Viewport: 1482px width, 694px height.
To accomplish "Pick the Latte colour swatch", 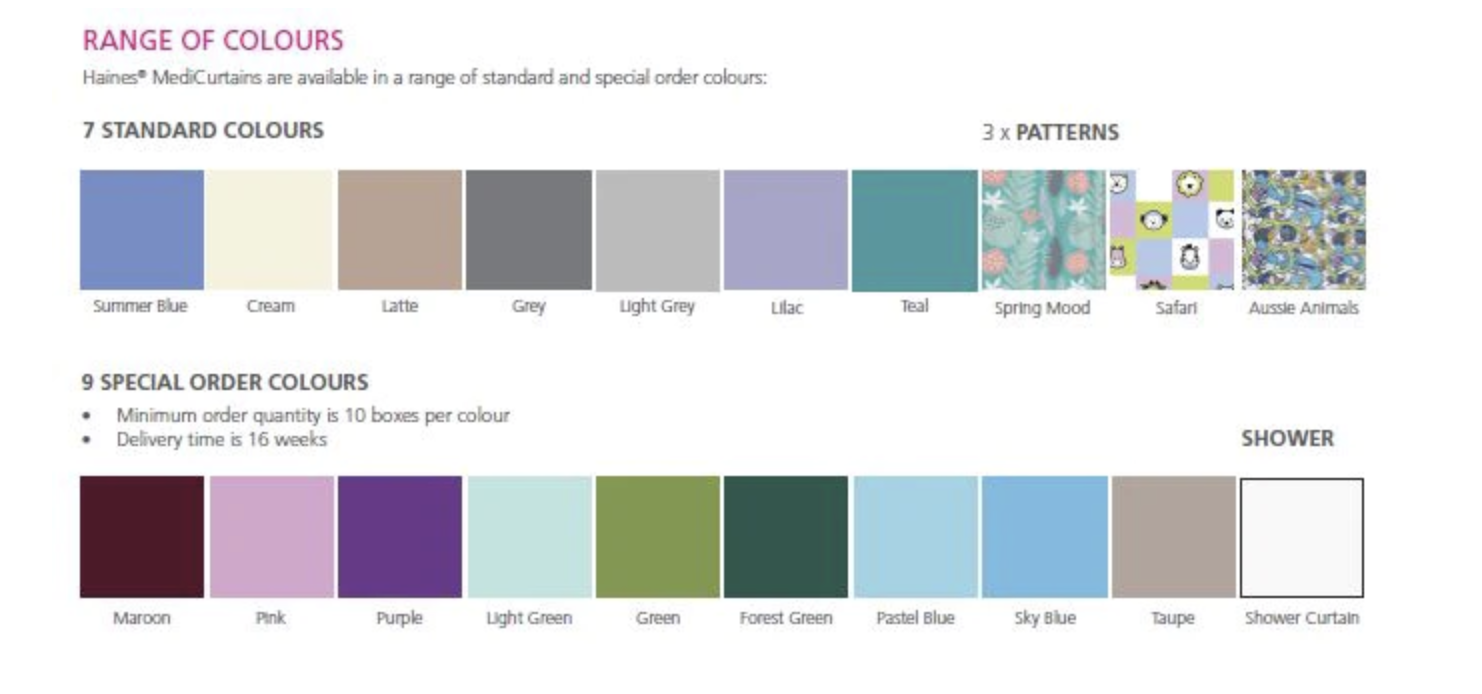I will click(x=400, y=230).
